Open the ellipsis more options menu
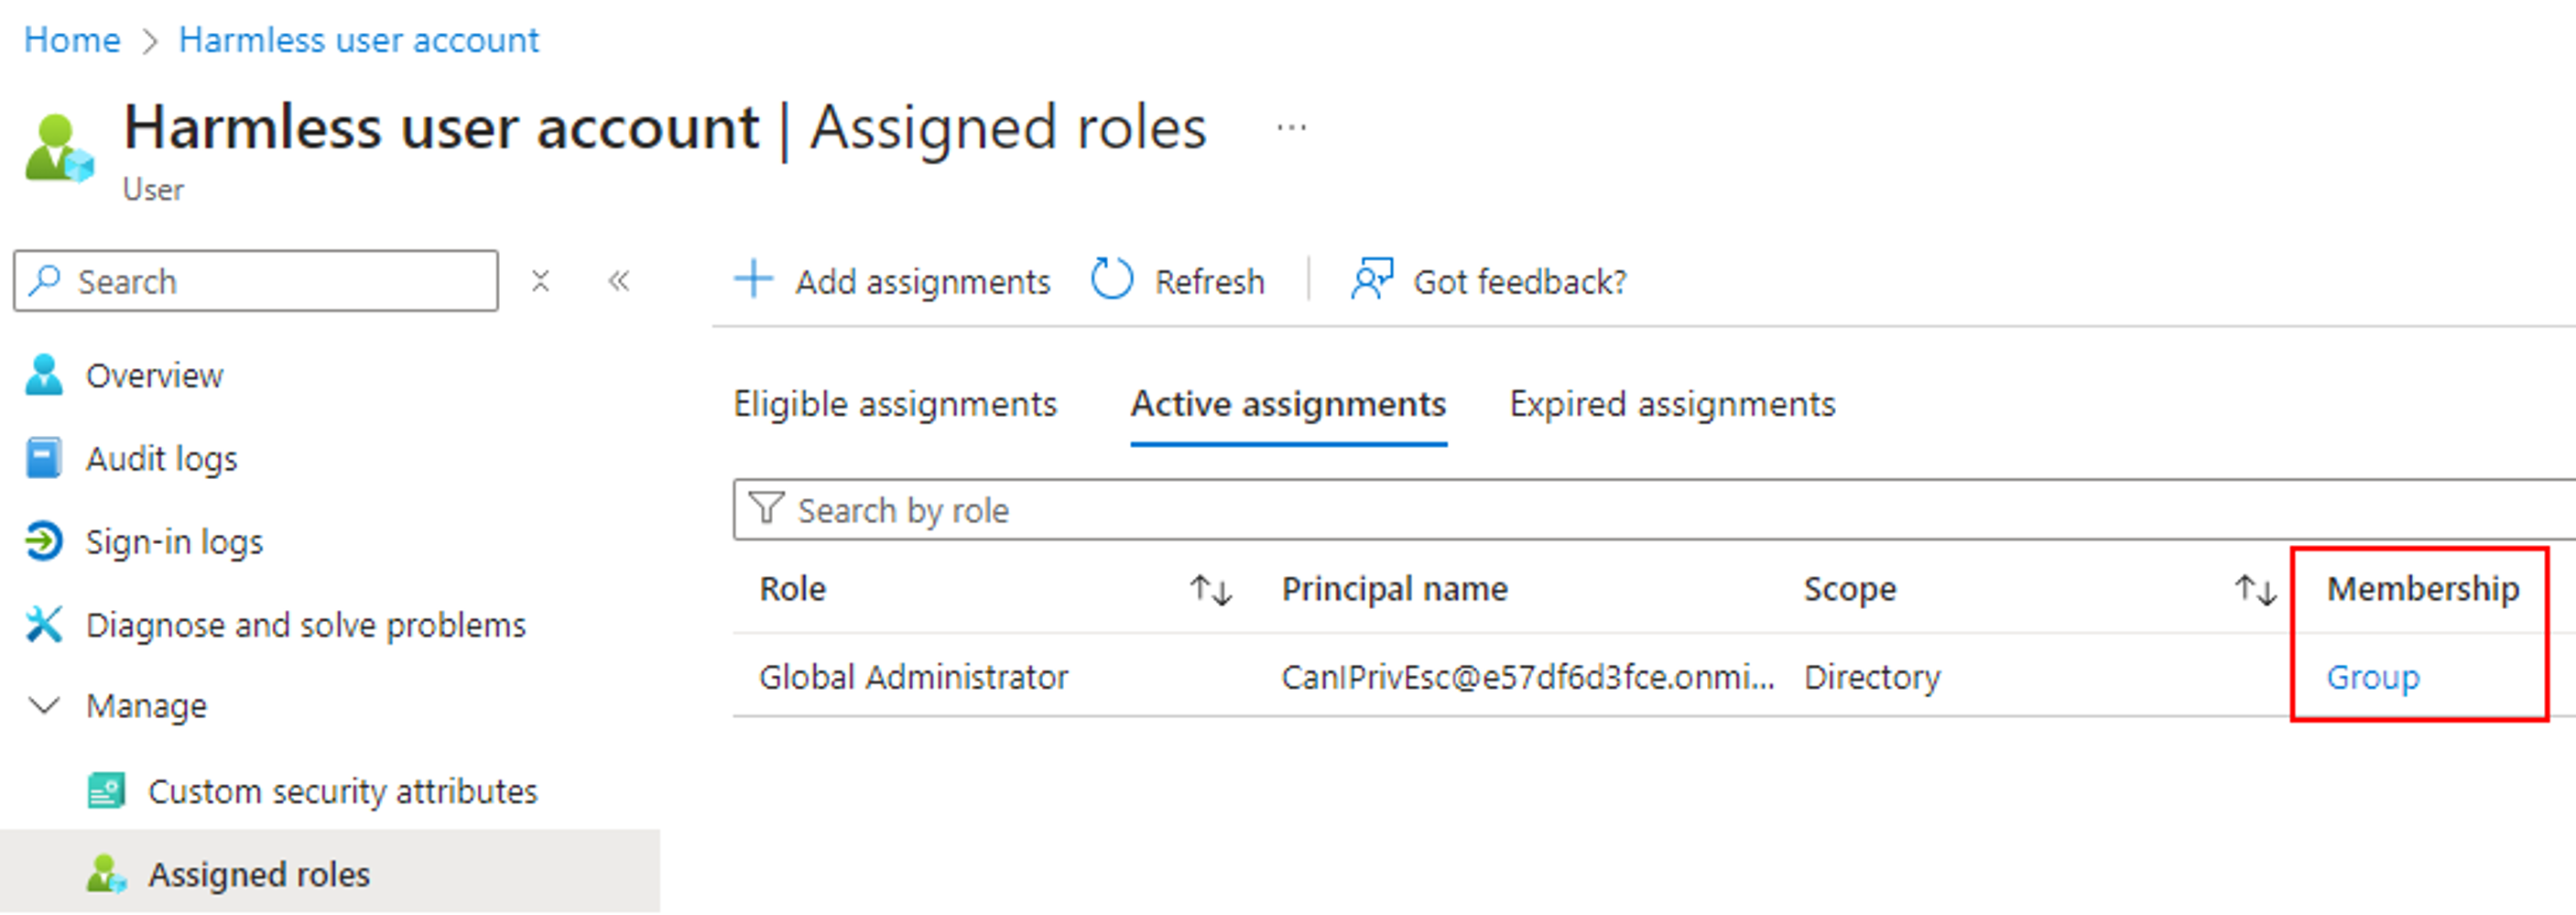This screenshot has height=915, width=2576. pos(1291,128)
